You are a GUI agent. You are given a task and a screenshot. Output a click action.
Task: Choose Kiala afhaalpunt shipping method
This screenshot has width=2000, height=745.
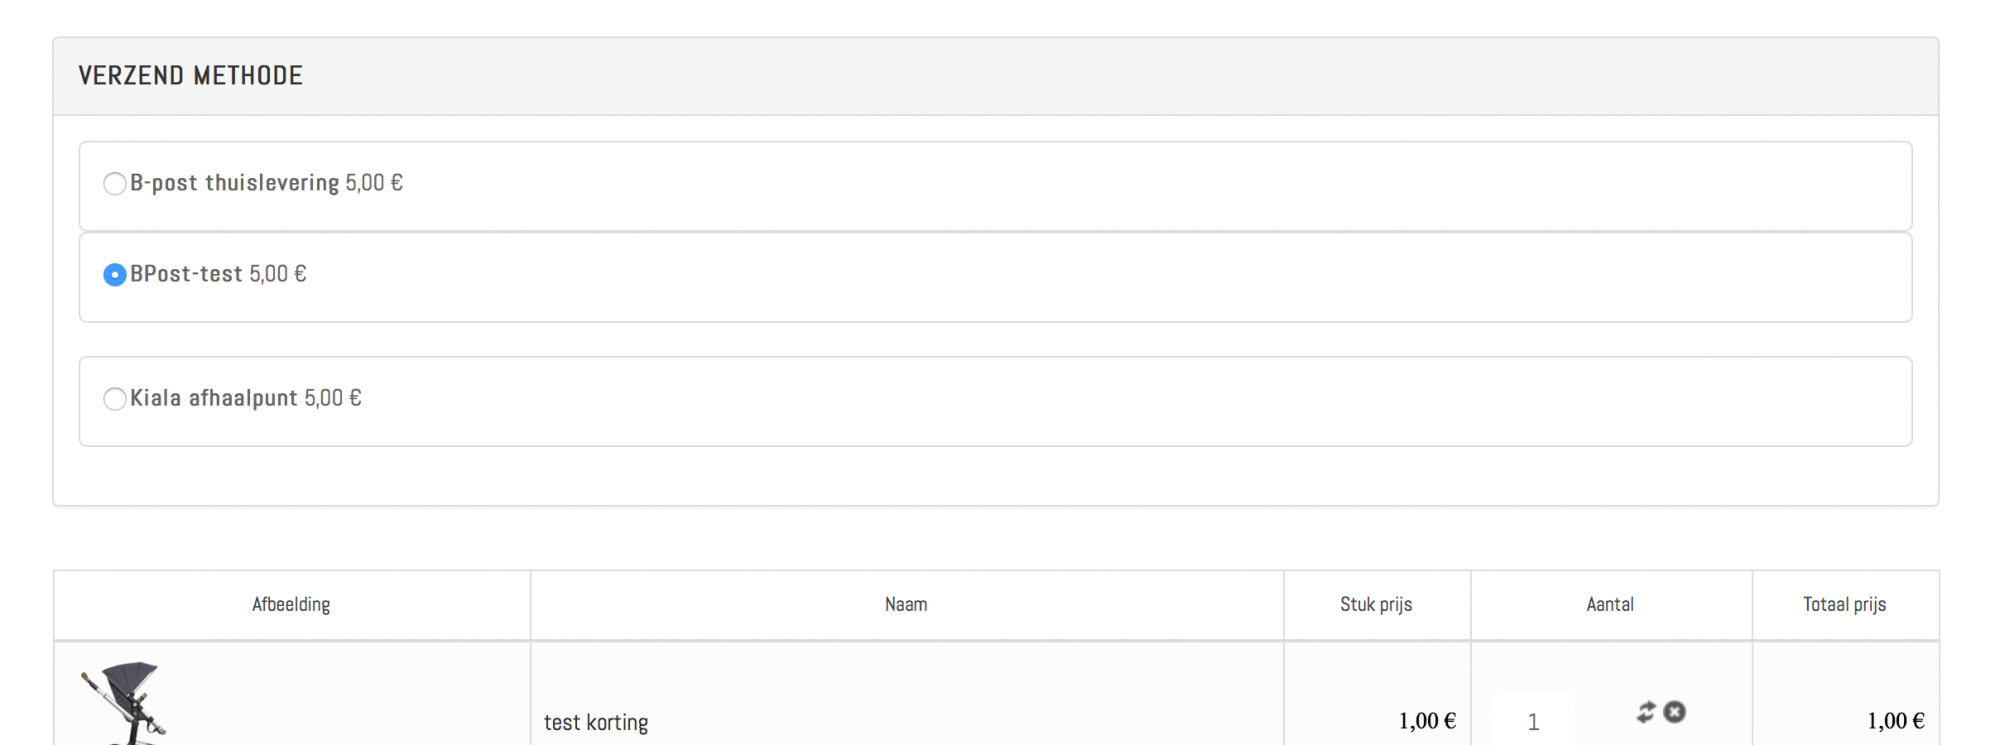[115, 399]
